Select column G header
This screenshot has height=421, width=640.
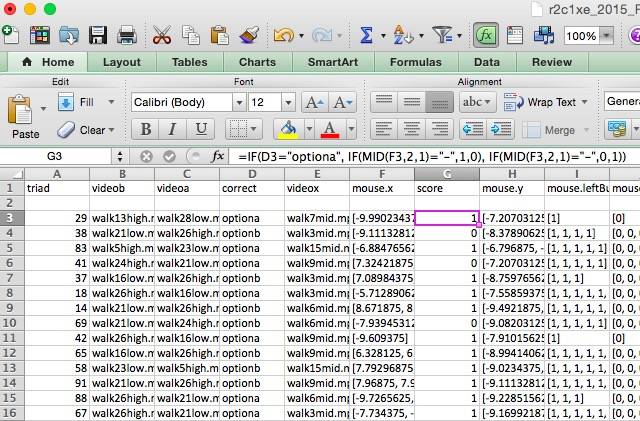(x=447, y=174)
